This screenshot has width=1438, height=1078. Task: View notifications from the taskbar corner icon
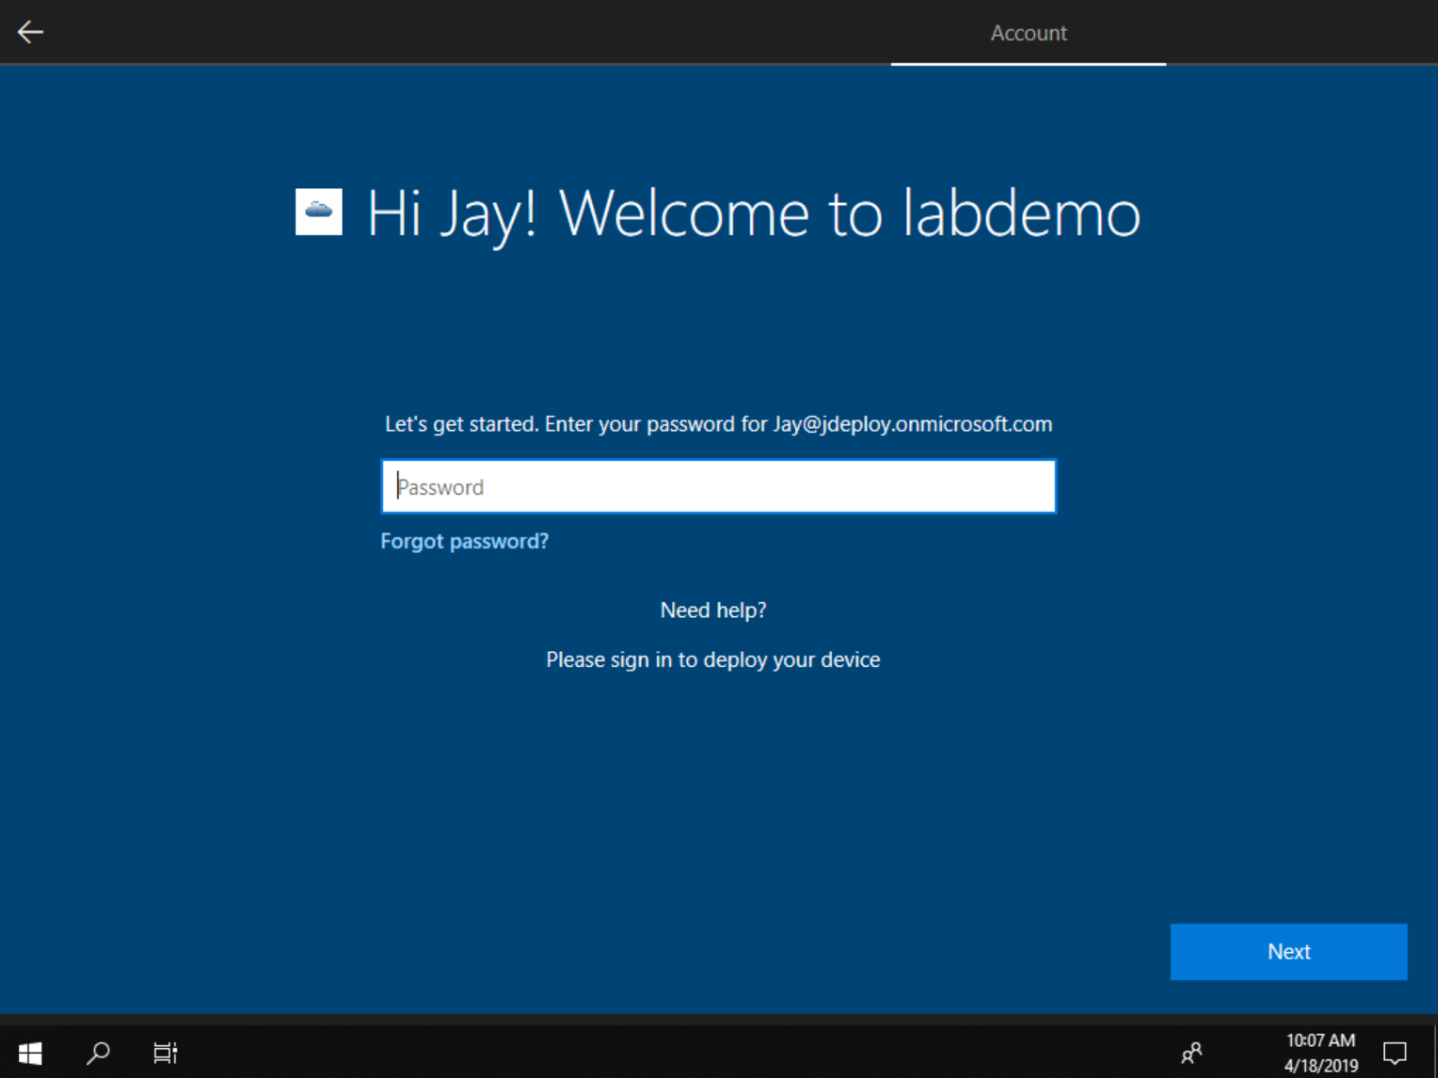click(1395, 1052)
